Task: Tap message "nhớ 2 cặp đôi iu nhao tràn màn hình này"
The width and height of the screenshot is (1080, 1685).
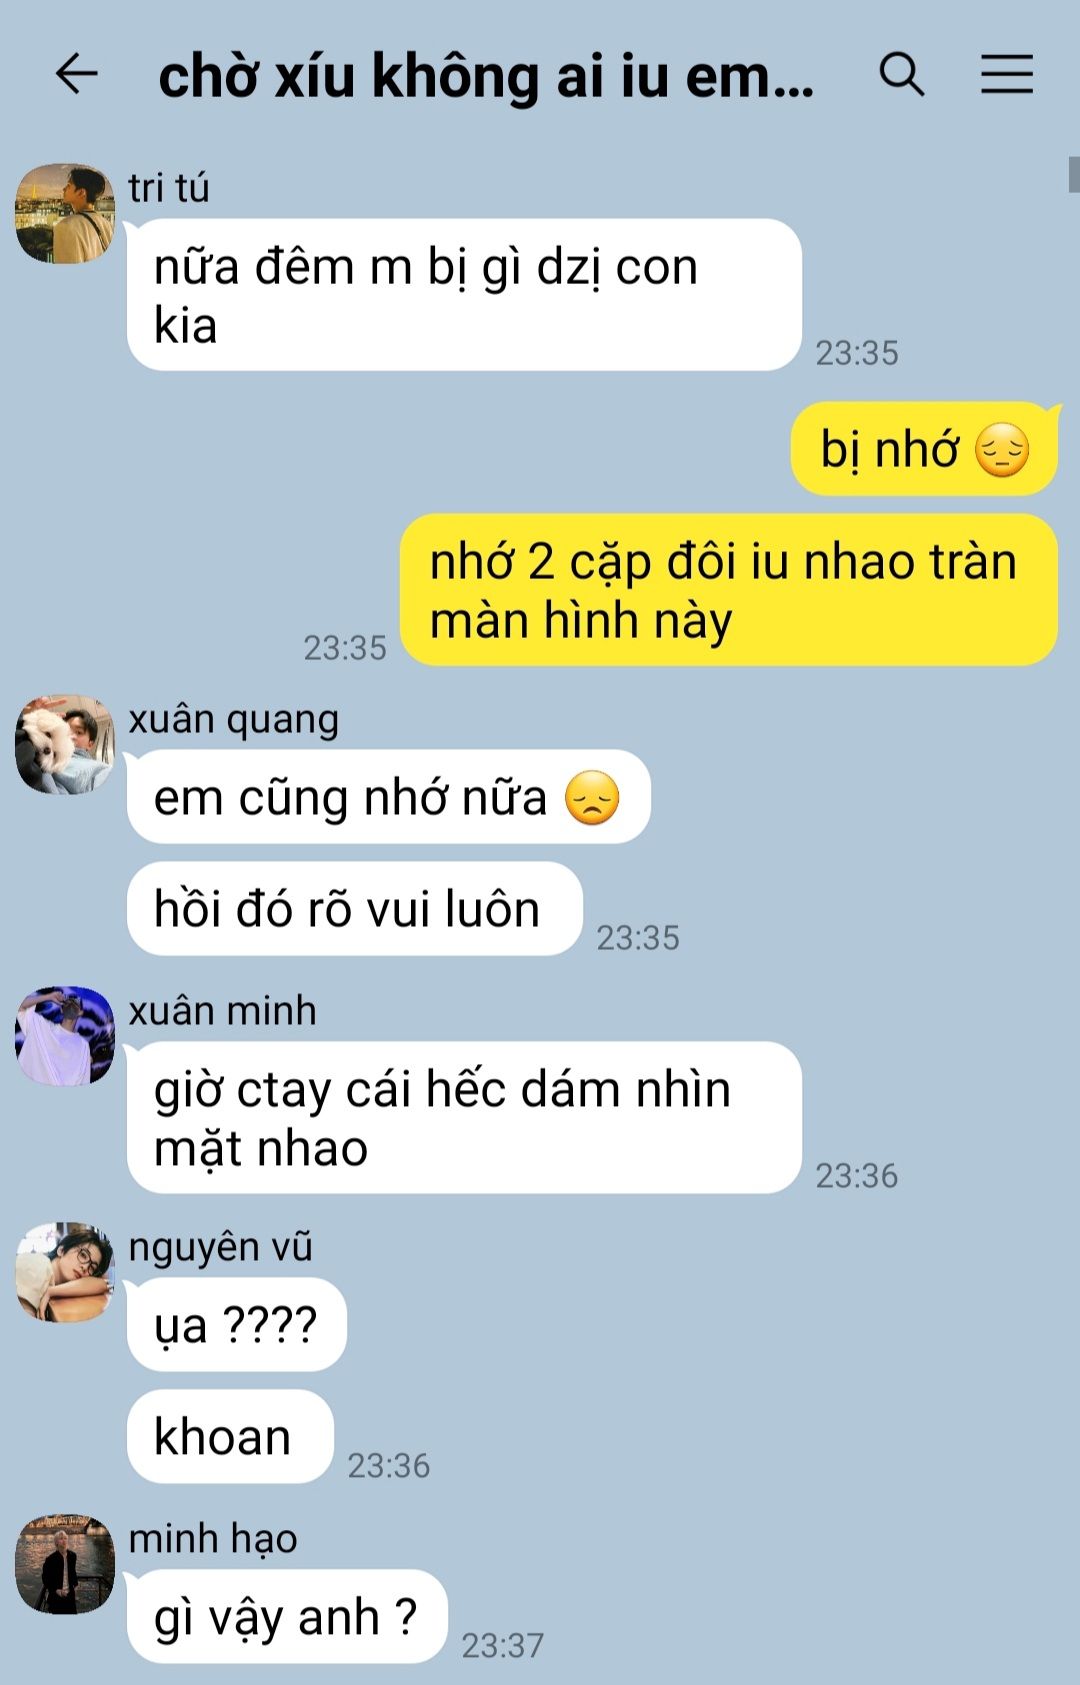Action: [728, 590]
